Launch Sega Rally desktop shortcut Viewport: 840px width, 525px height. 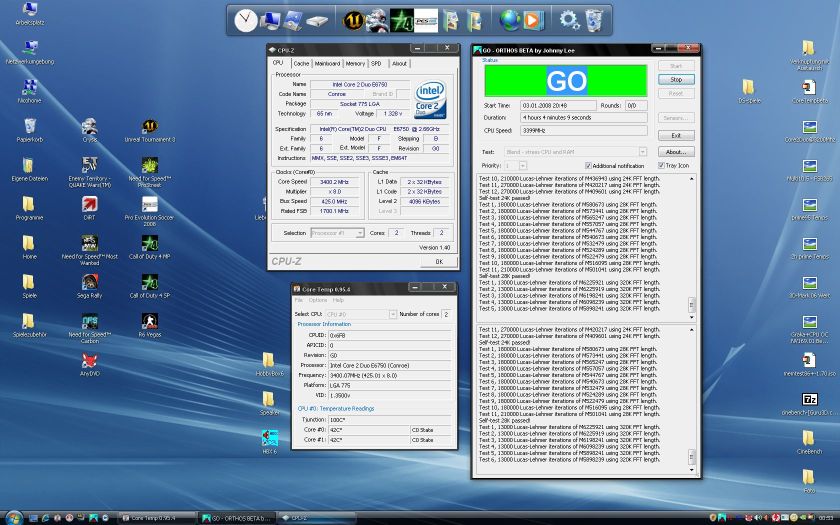pos(89,287)
